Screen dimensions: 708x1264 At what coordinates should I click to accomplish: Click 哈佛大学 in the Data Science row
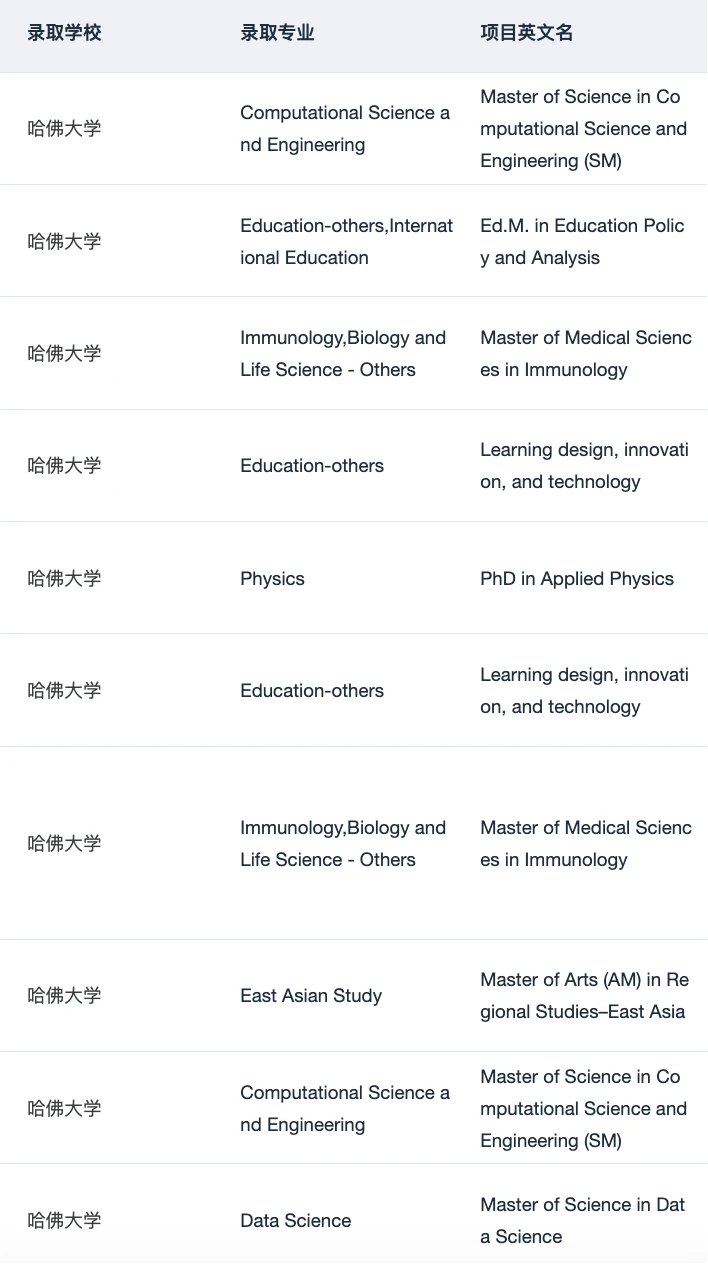[x=64, y=1220]
